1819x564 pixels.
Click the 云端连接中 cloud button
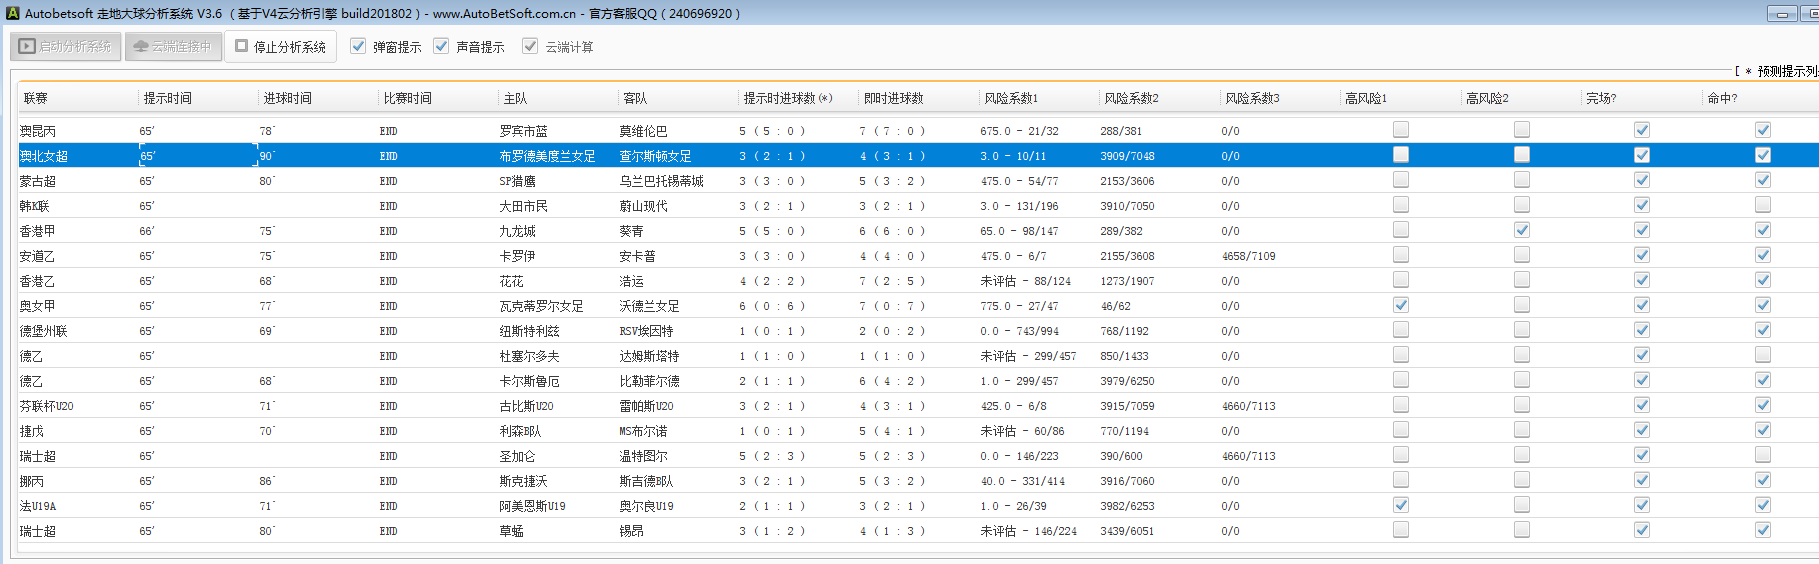tap(172, 47)
